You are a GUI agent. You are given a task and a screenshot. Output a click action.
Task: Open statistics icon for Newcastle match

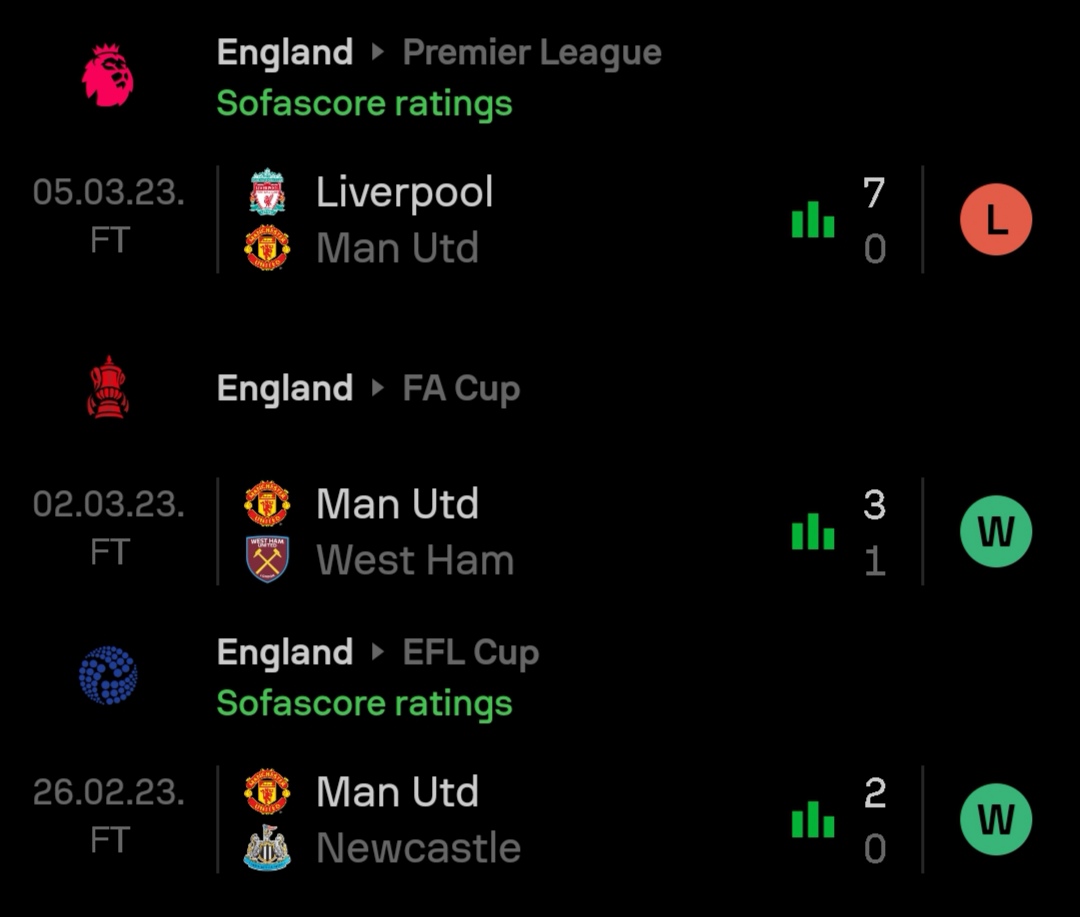point(813,820)
